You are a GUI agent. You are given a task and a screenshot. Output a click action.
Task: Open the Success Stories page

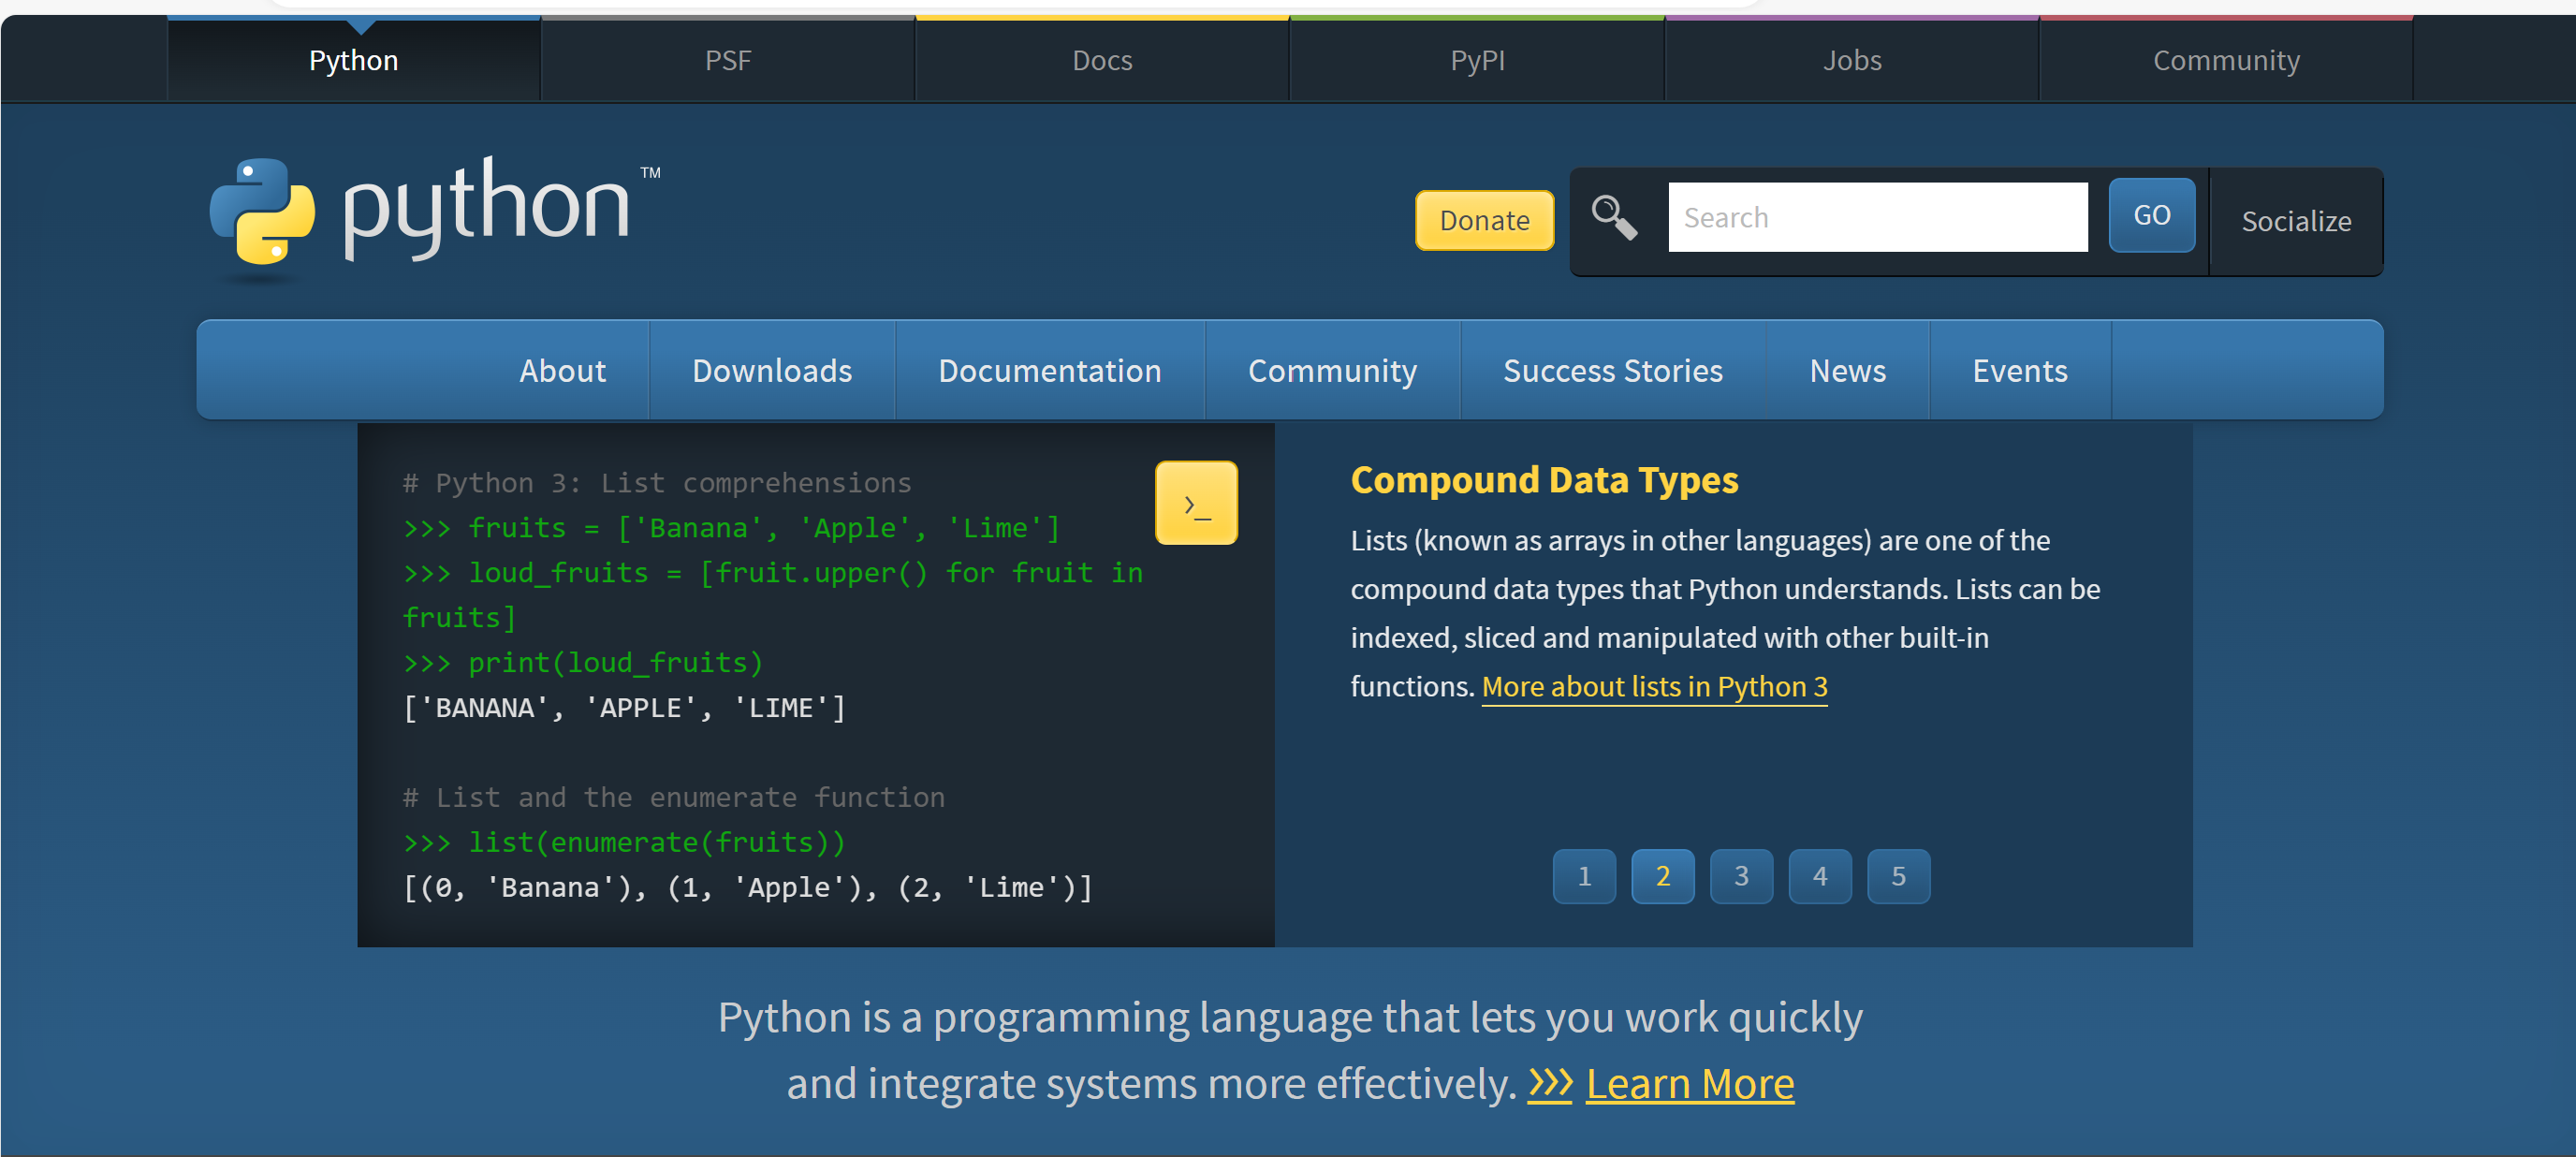click(1612, 370)
